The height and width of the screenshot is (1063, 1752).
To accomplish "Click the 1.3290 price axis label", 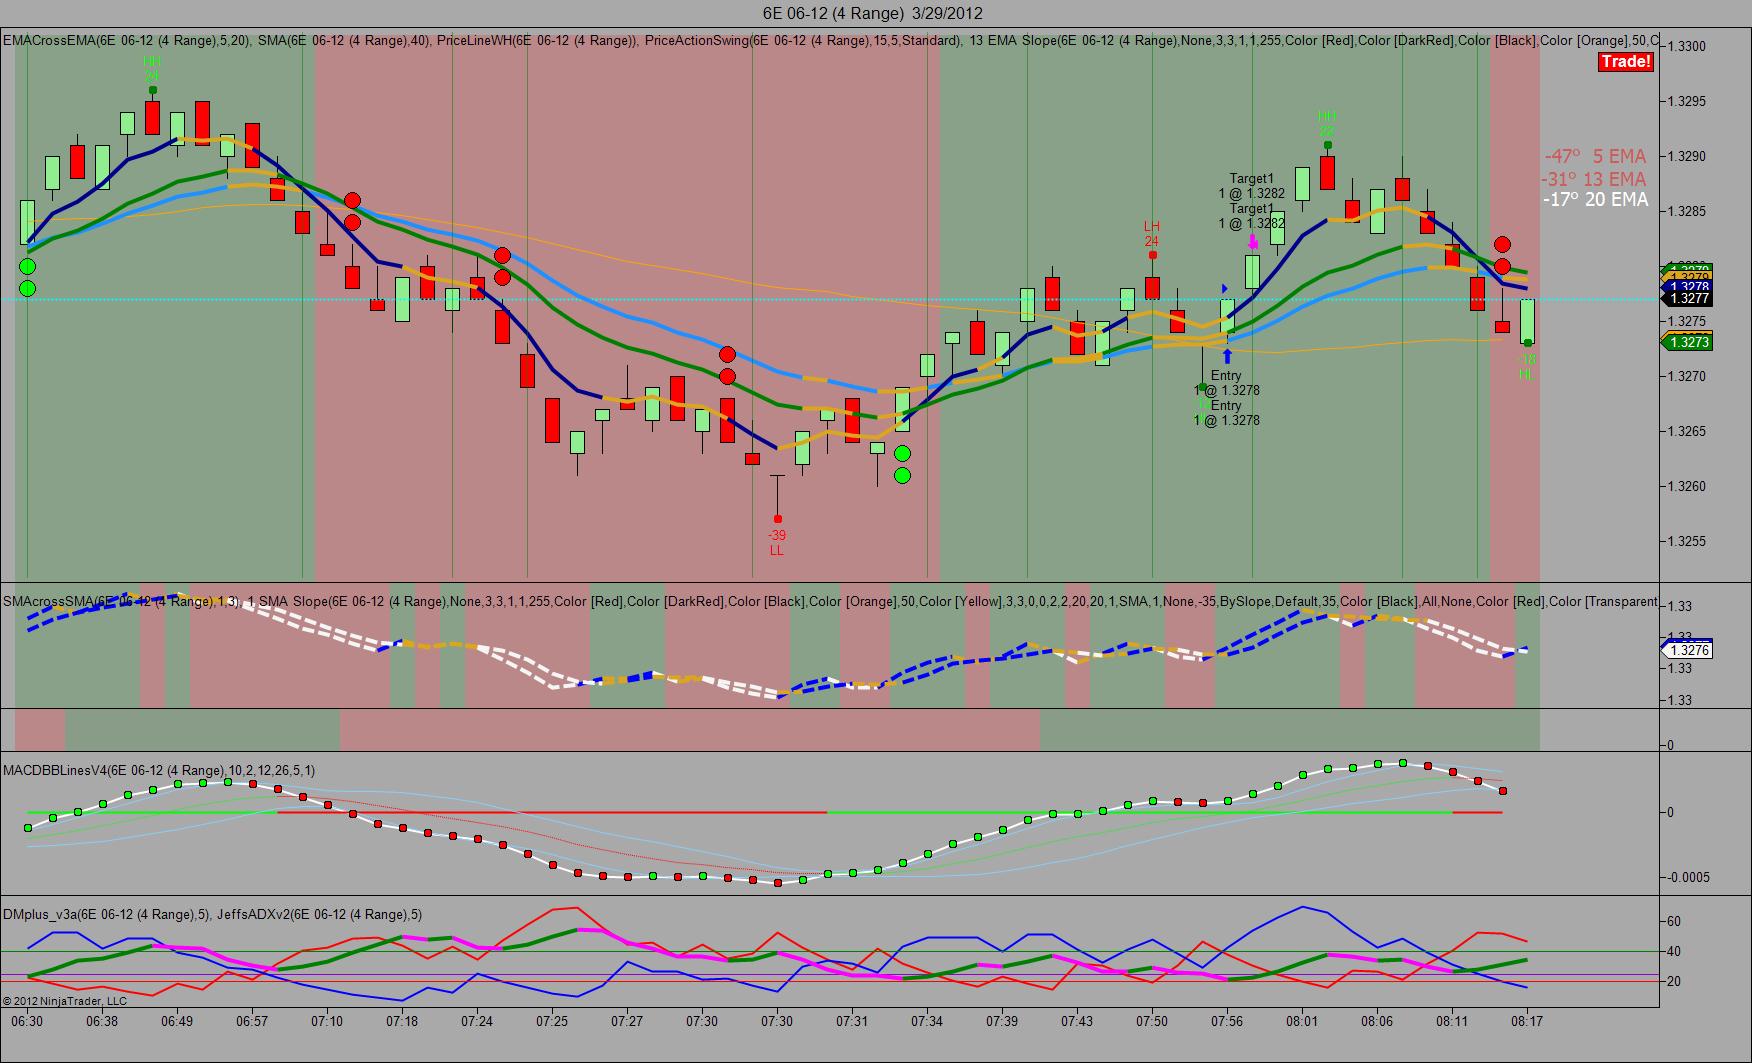I will click(1686, 156).
